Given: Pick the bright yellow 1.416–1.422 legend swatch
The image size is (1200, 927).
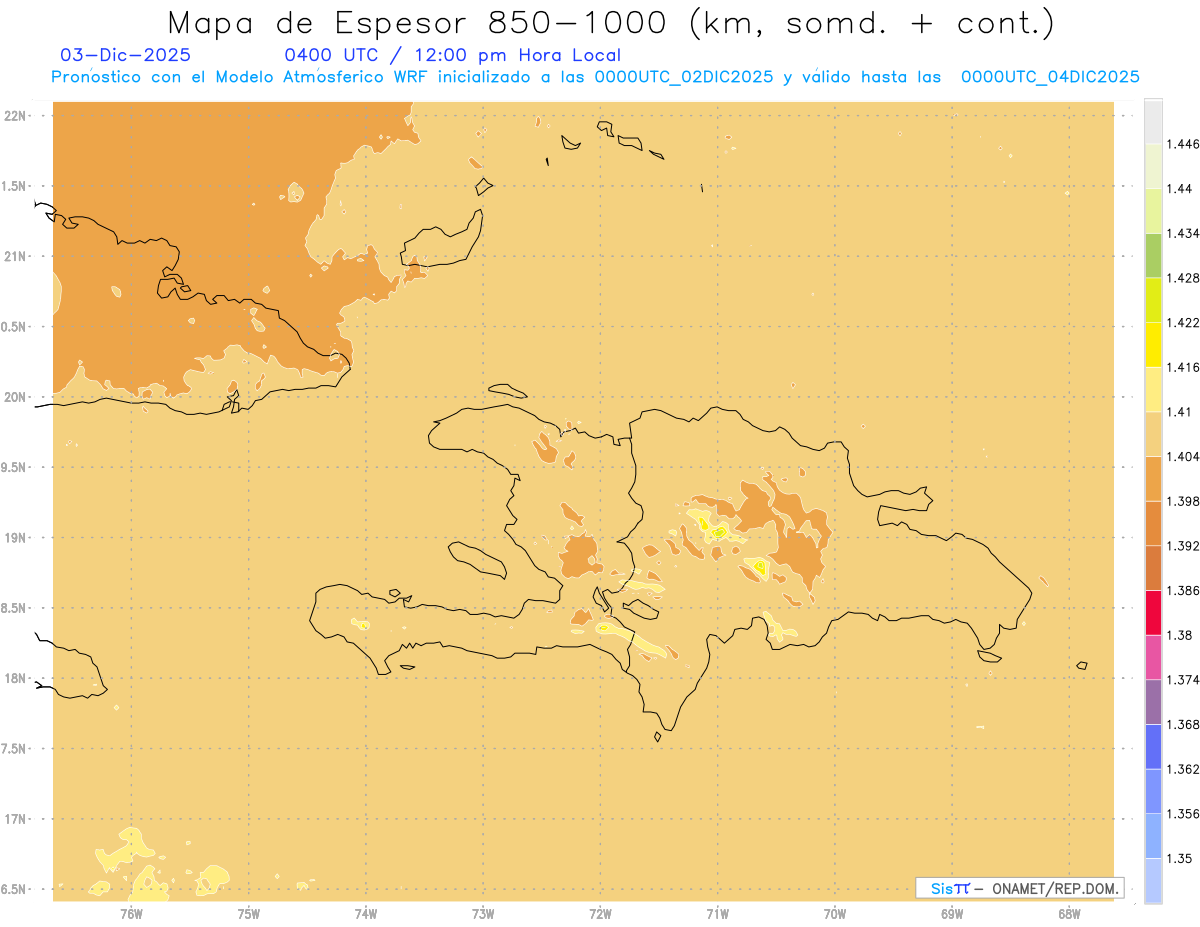Looking at the screenshot, I should [x=1153, y=345].
